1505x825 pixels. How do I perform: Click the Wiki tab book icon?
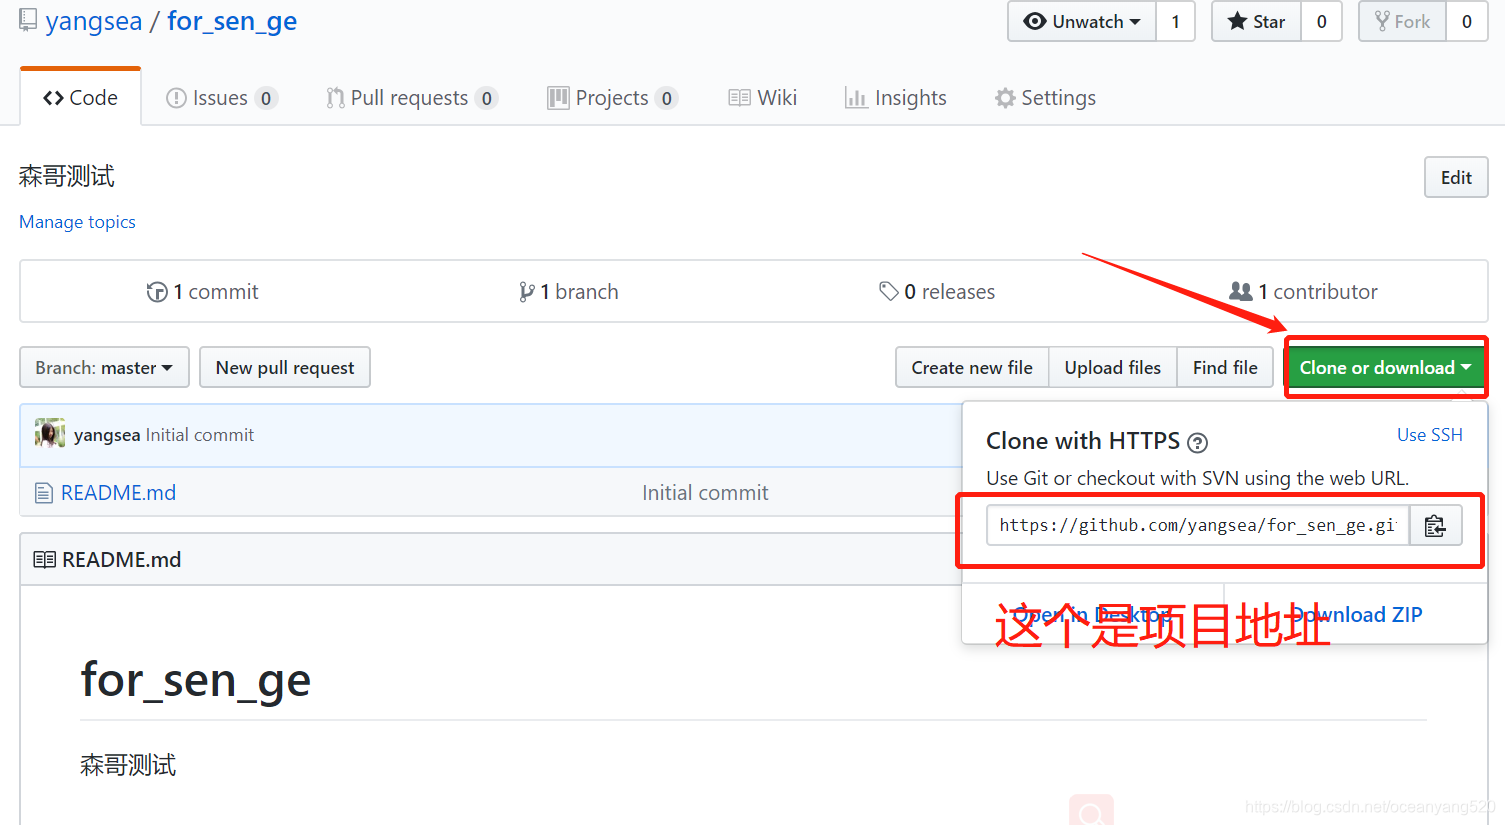739,98
